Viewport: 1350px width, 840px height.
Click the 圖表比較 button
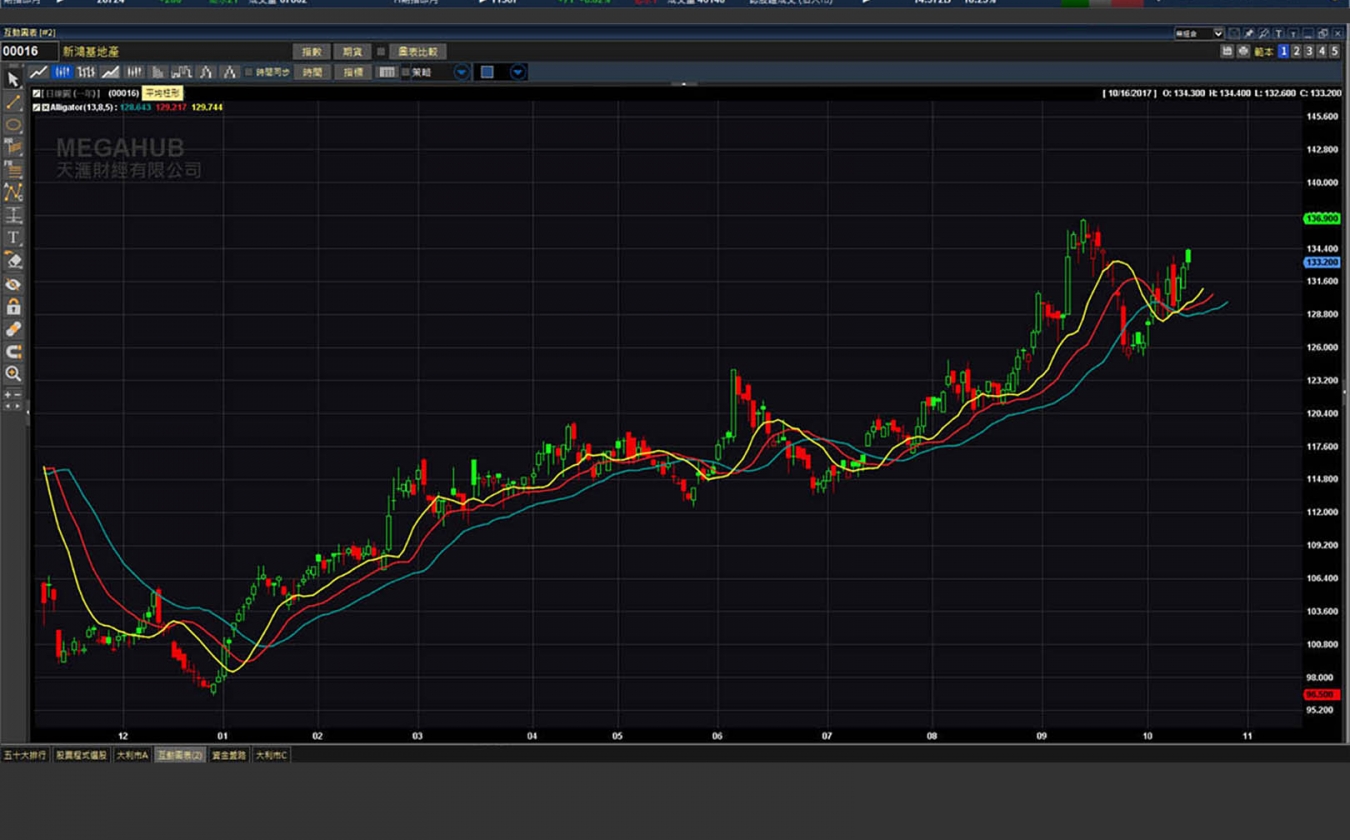coord(418,51)
